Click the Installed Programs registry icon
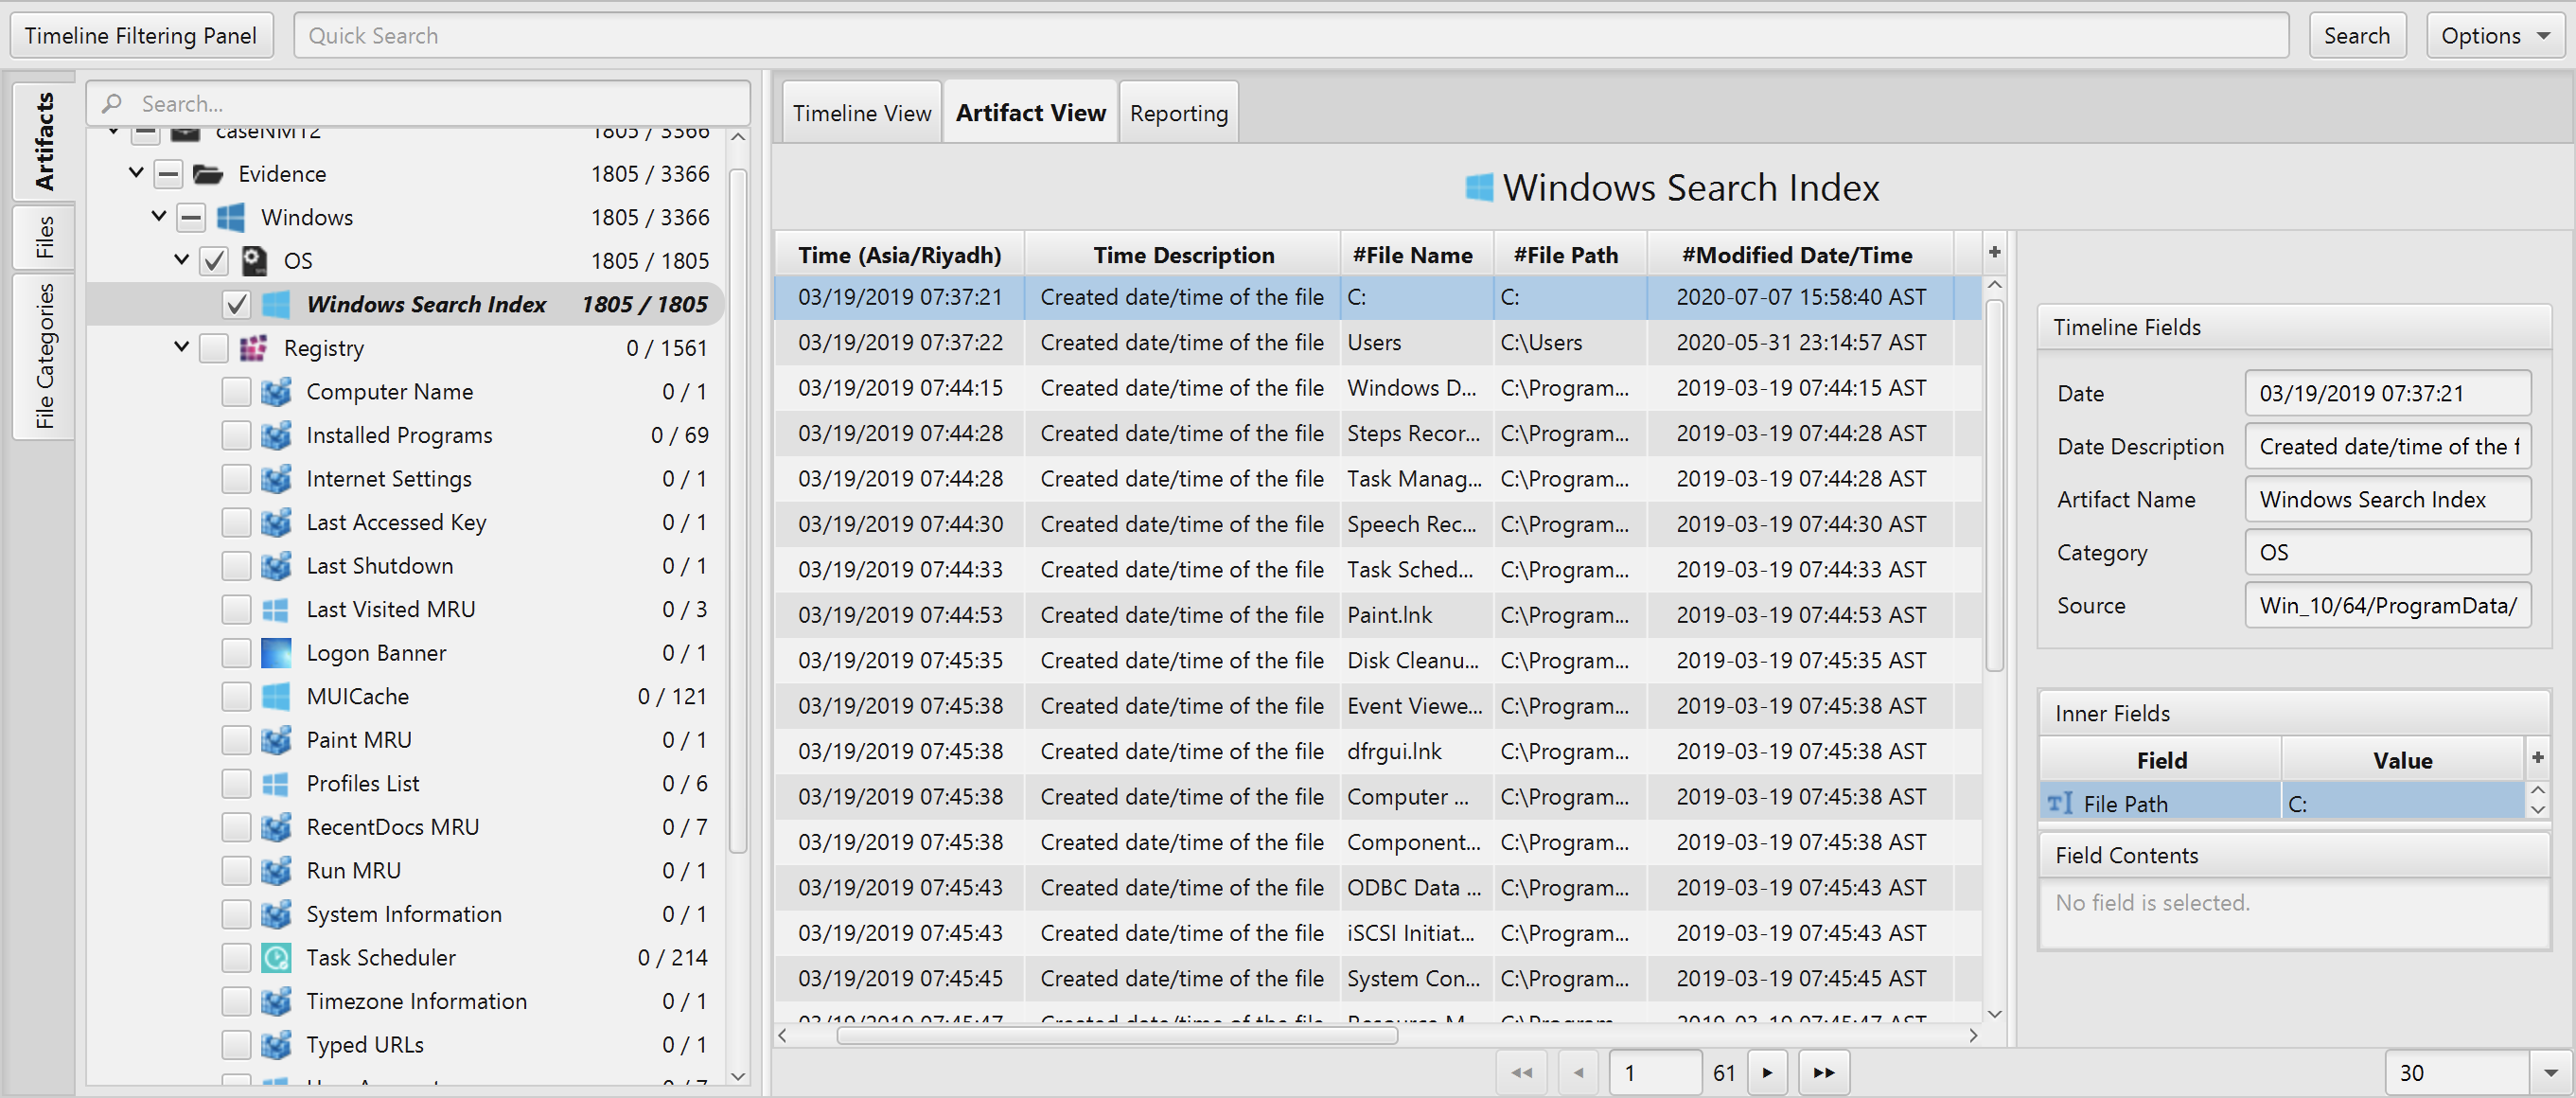 click(x=276, y=435)
